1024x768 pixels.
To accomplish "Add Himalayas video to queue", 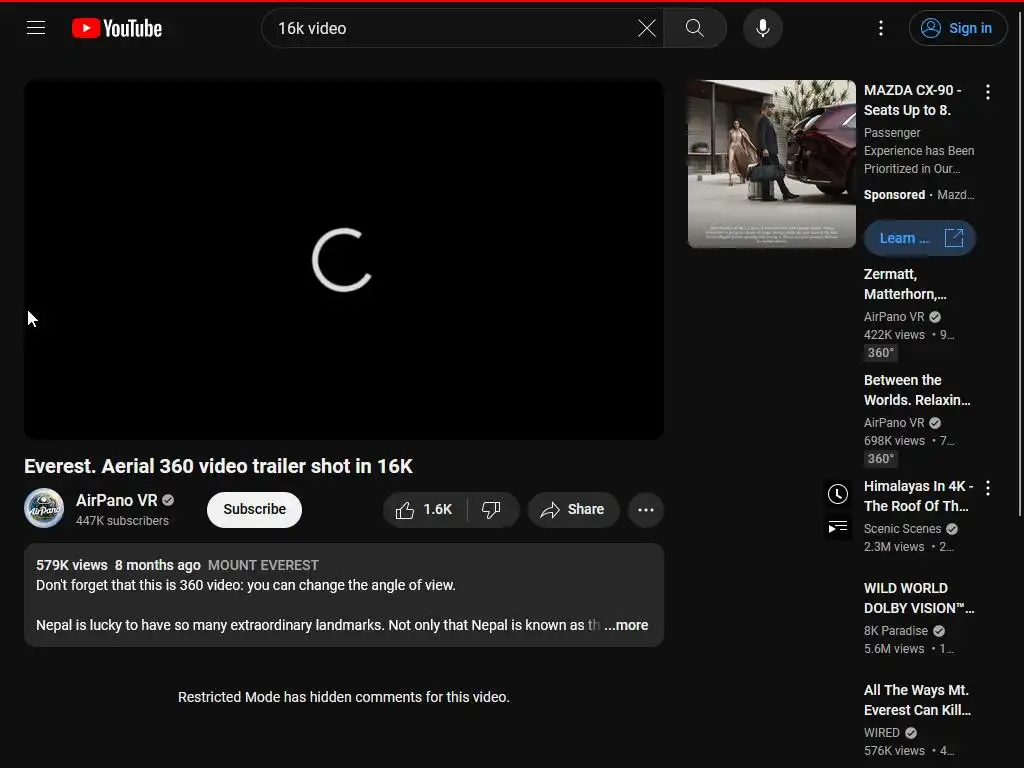I will pos(838,526).
